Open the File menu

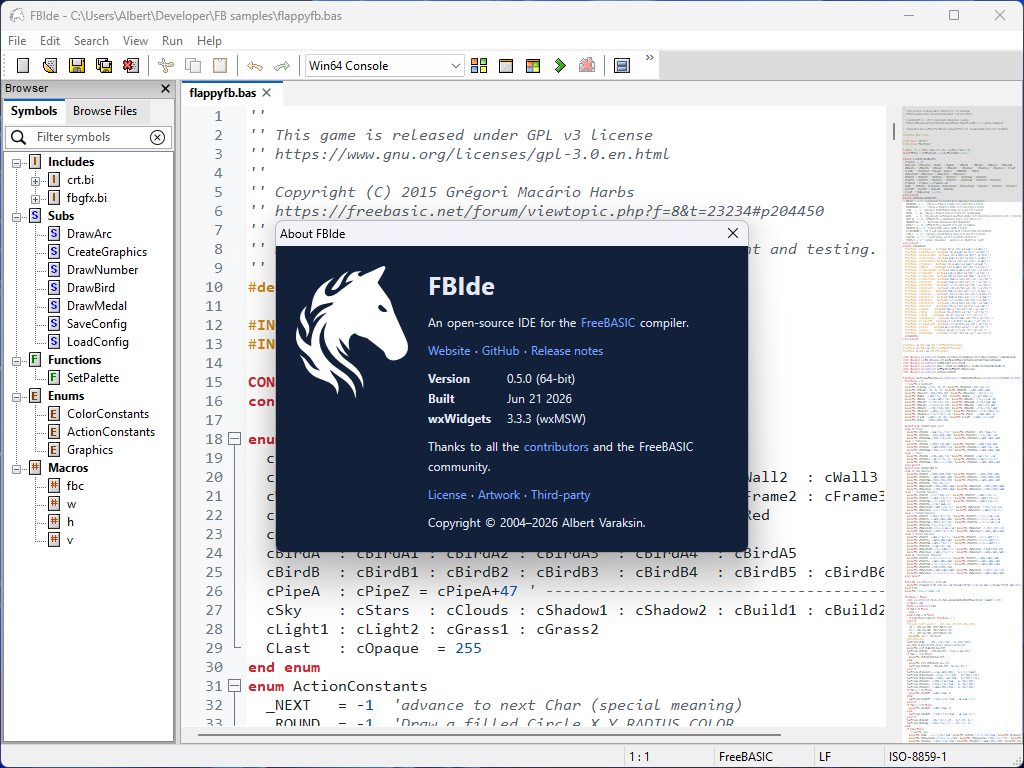click(17, 40)
